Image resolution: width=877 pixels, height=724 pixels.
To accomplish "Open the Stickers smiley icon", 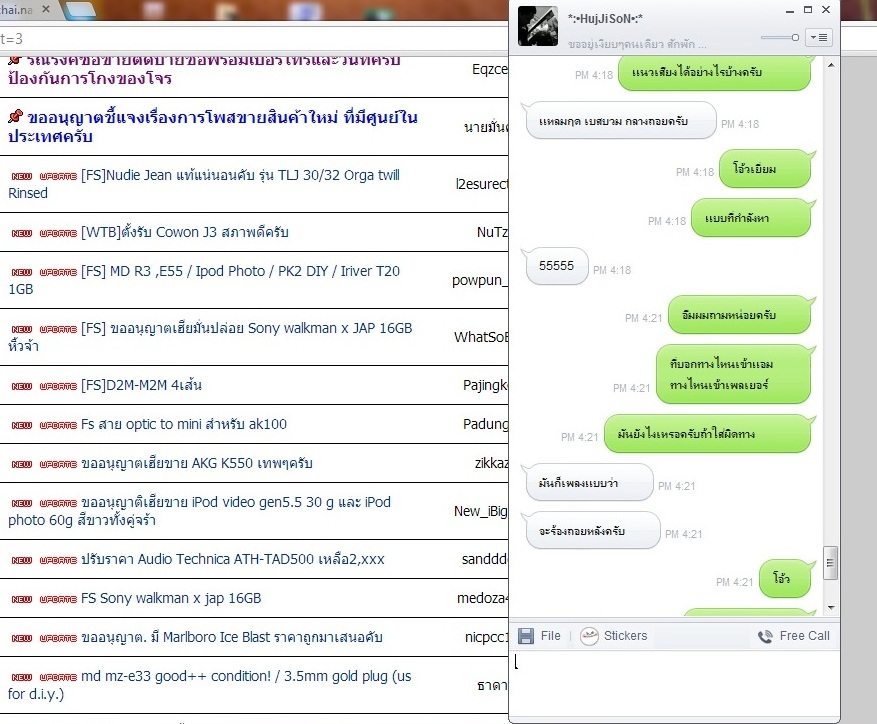I will (589, 636).
